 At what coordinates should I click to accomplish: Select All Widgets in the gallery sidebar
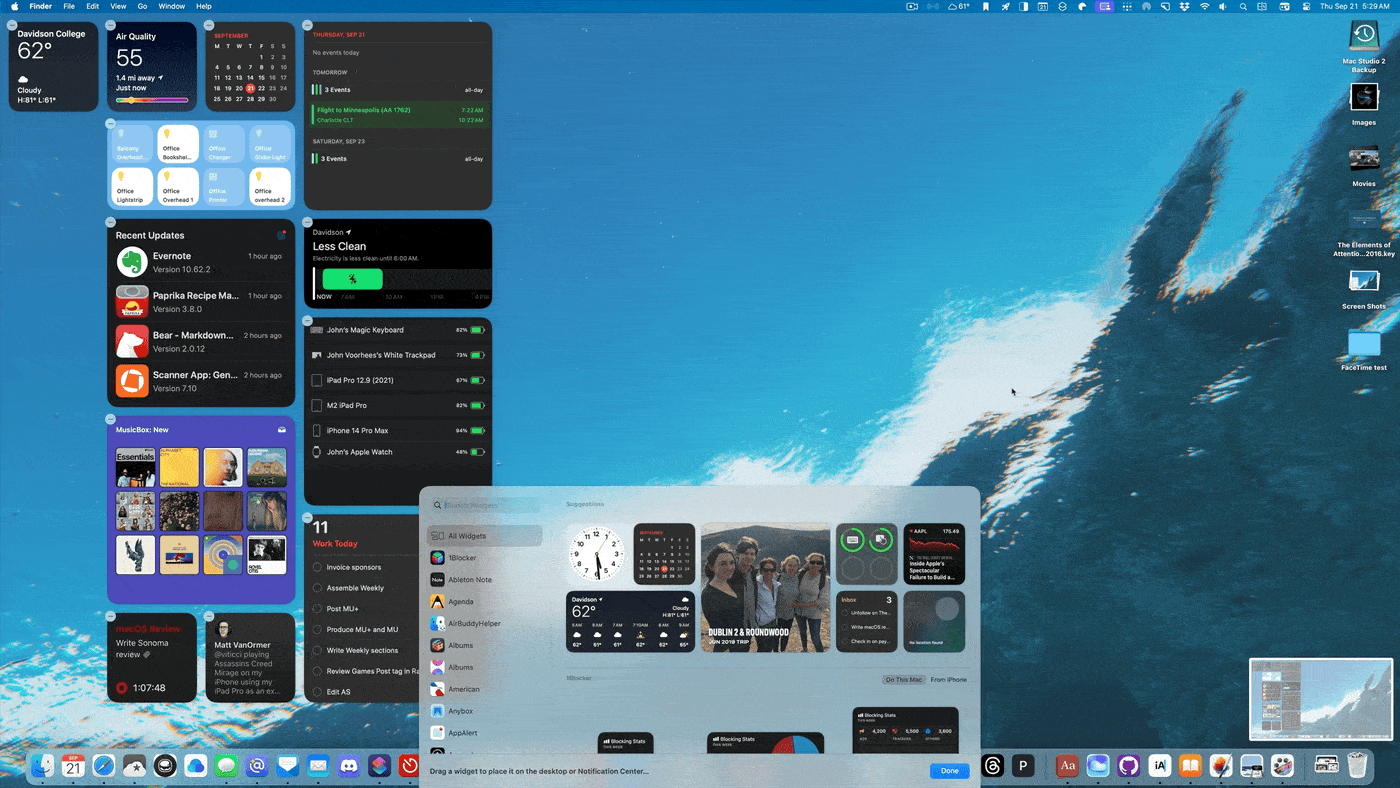[x=485, y=536]
